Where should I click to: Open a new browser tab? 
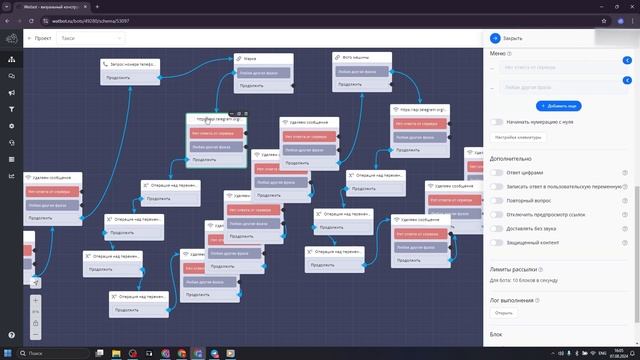point(97,7)
